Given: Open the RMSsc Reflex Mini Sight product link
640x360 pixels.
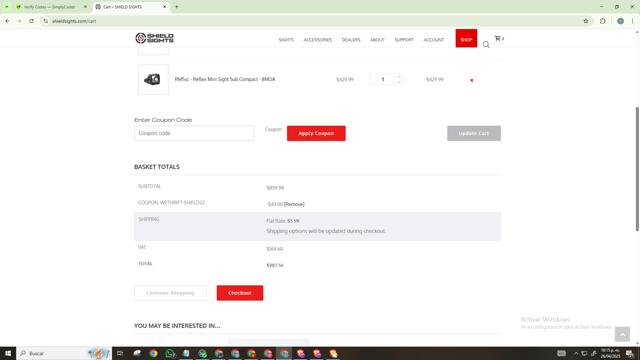Looking at the screenshot, I should tap(225, 79).
